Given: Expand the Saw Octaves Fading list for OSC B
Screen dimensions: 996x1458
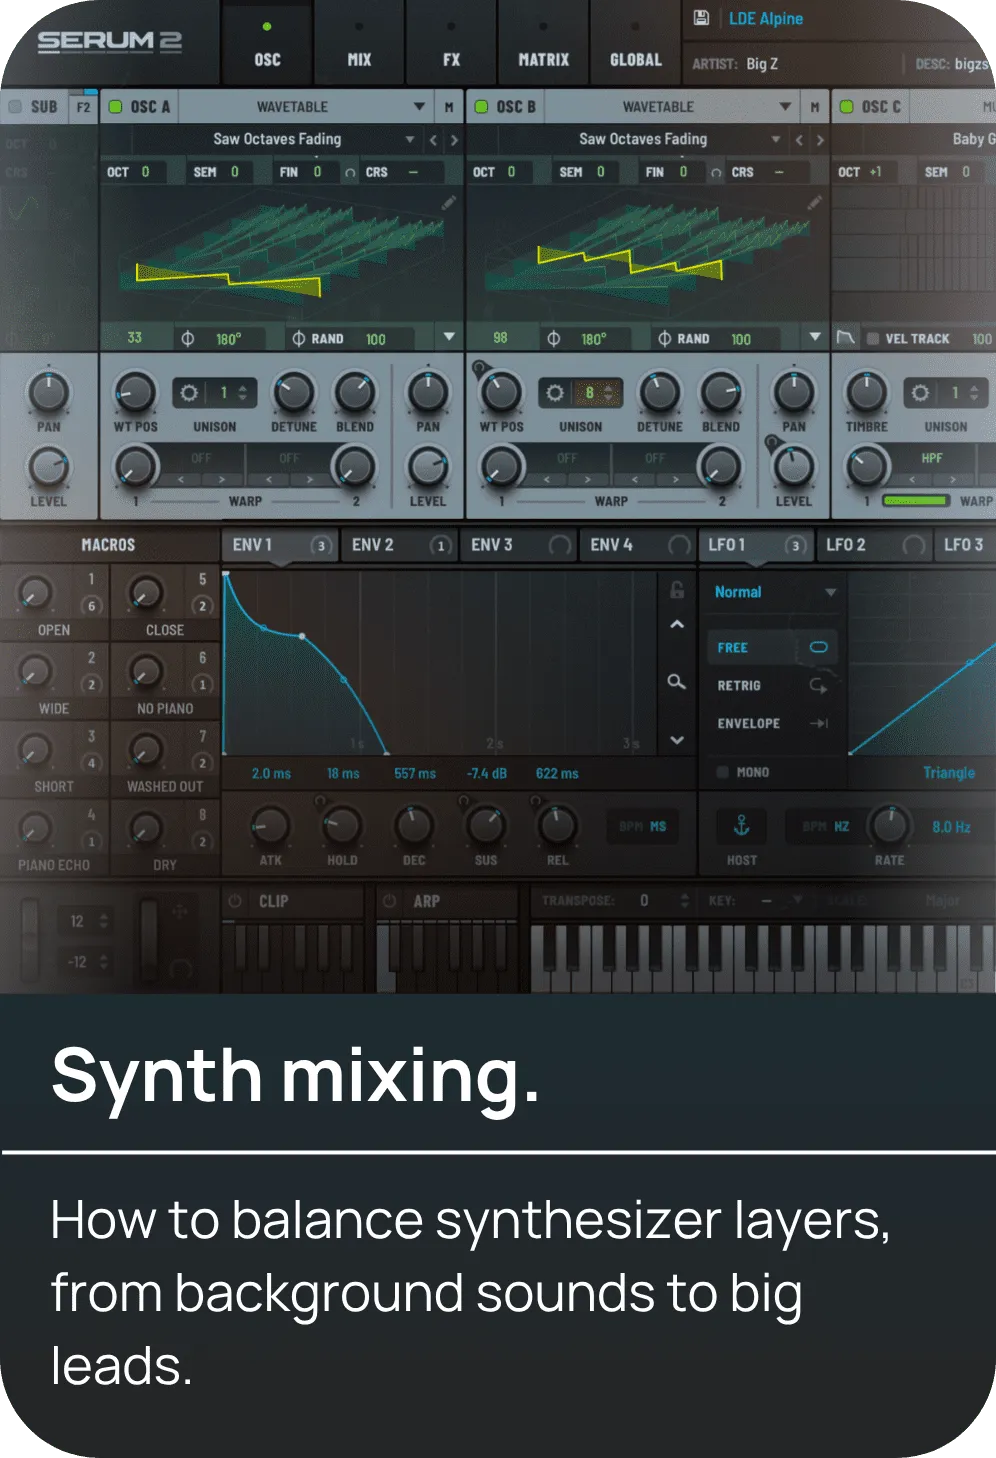Looking at the screenshot, I should (775, 140).
